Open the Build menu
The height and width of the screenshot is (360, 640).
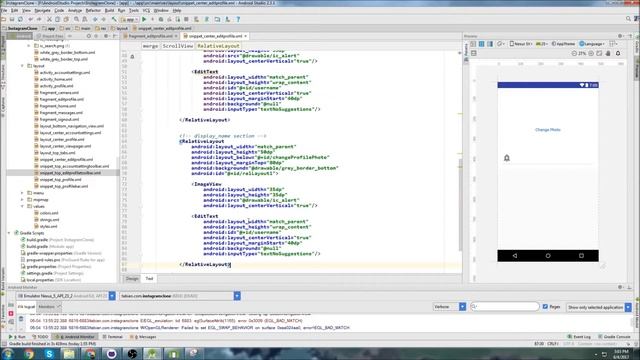click(109, 10)
